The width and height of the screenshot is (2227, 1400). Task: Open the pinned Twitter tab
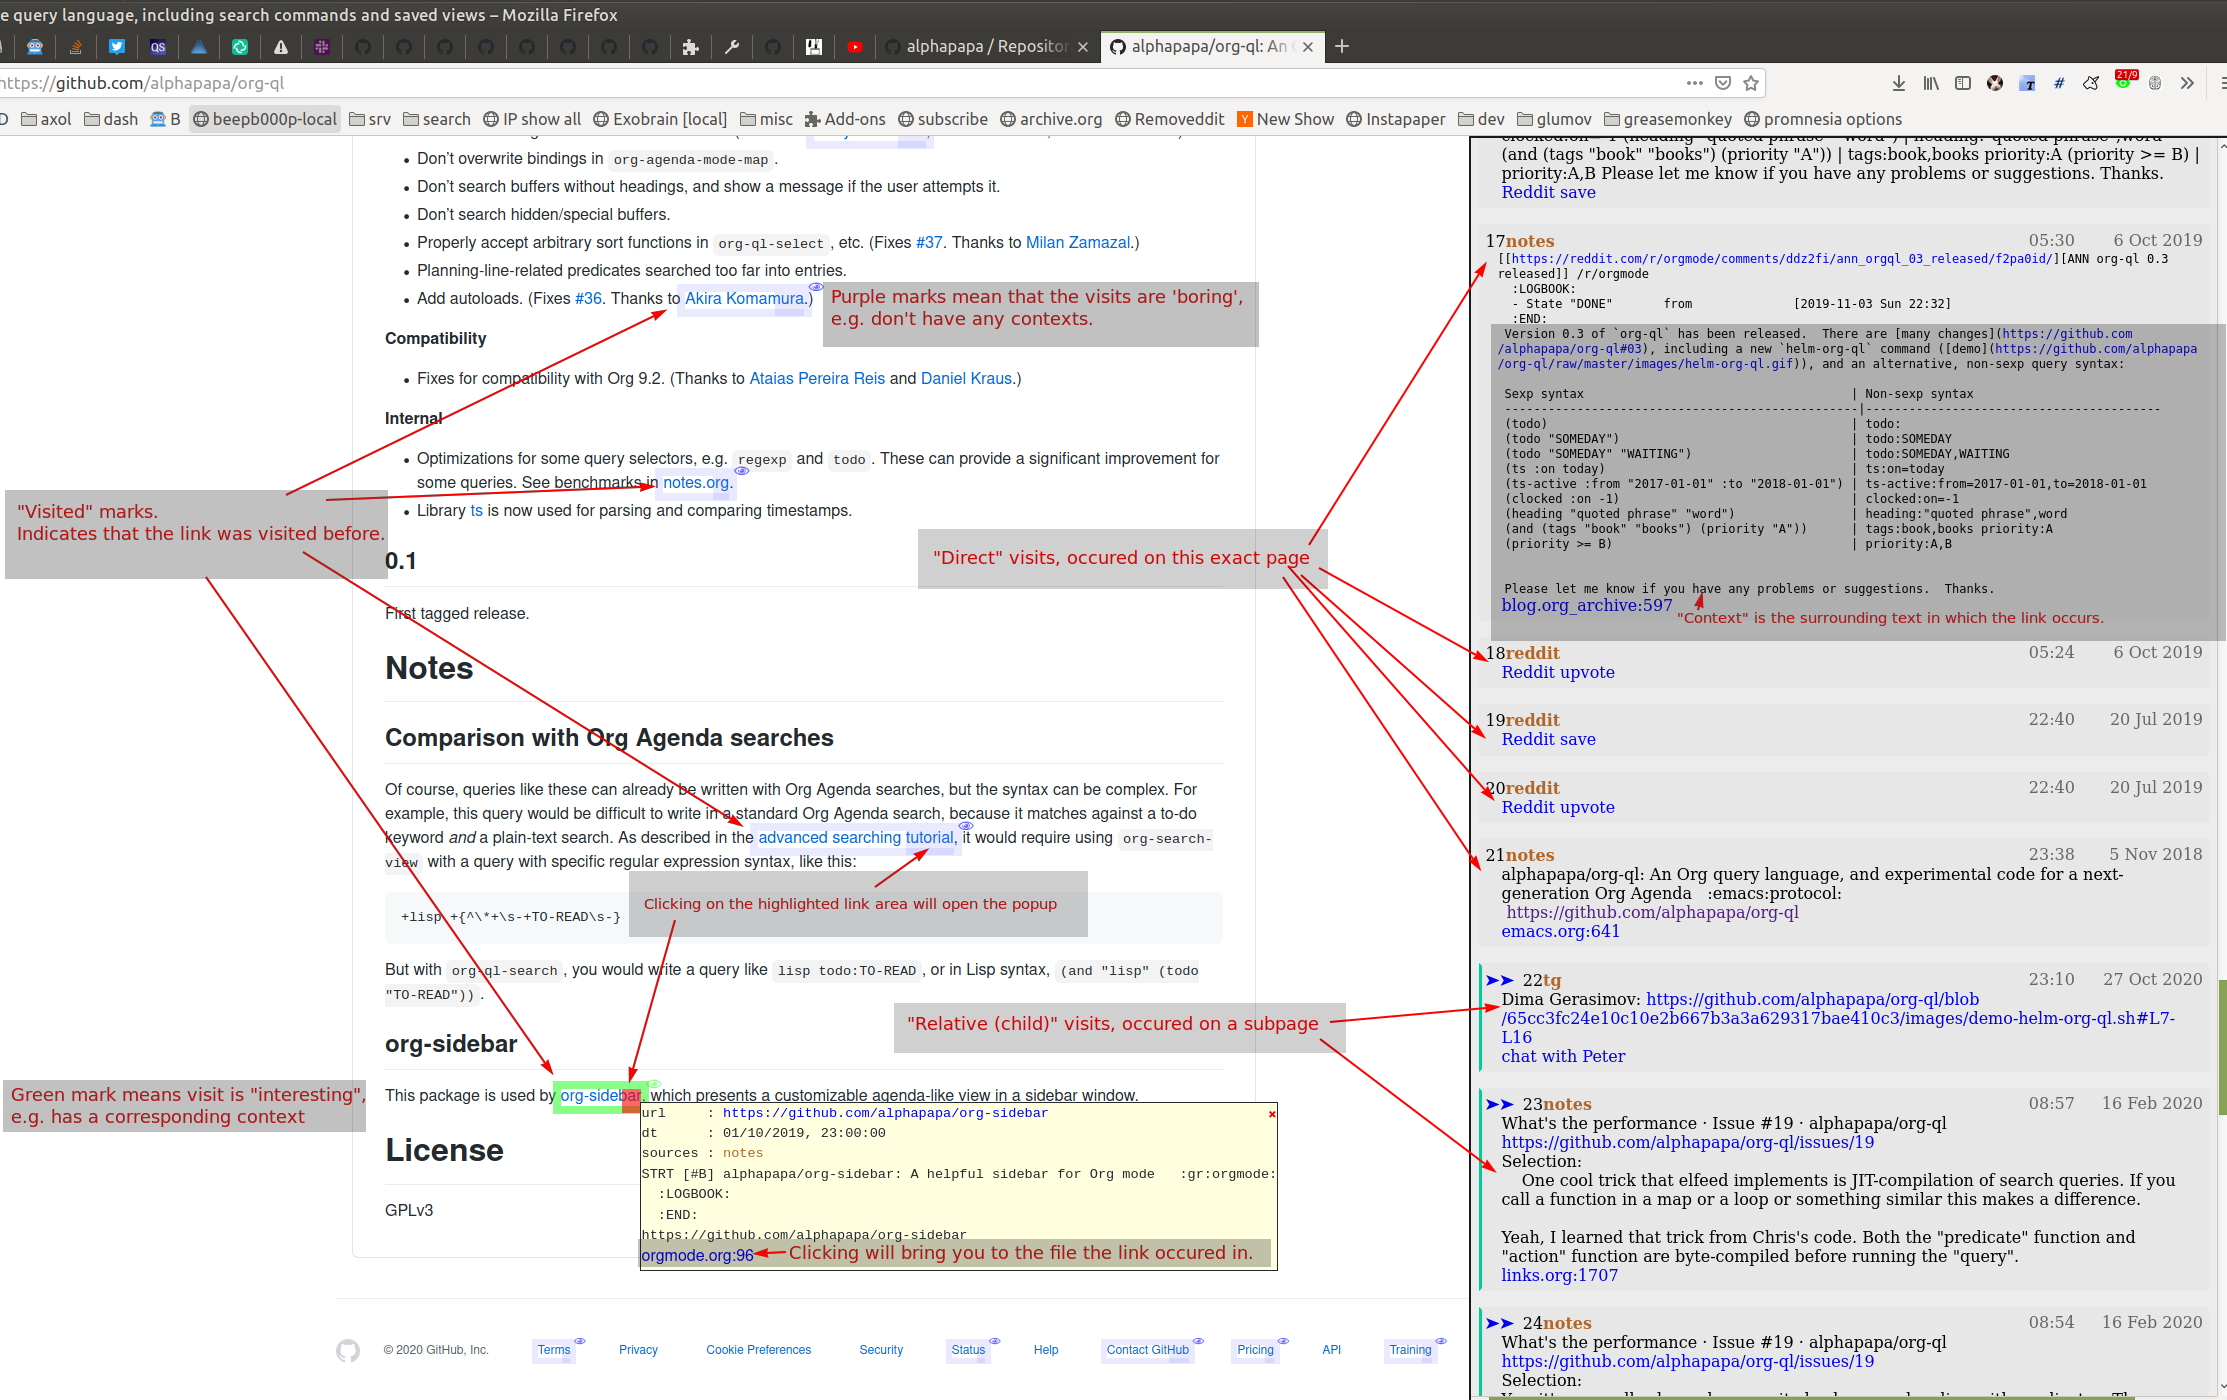tap(117, 47)
